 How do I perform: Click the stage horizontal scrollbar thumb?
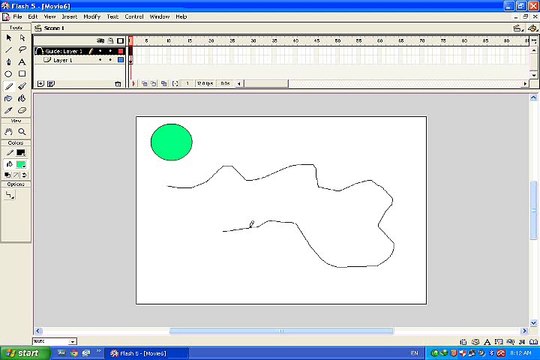click(281, 331)
